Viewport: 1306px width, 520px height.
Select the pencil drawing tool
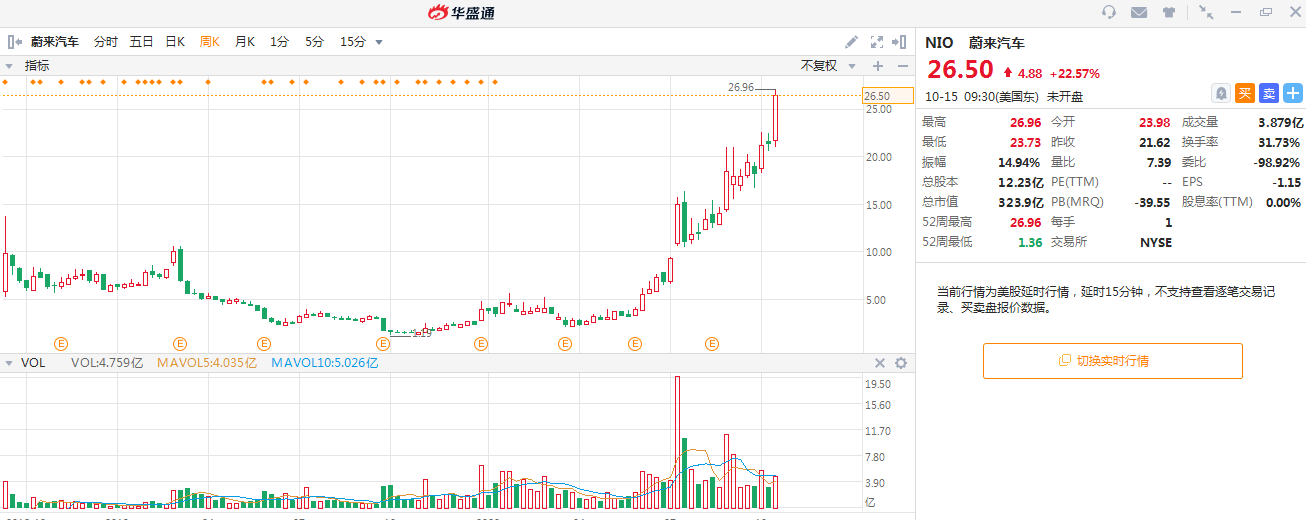tap(851, 42)
